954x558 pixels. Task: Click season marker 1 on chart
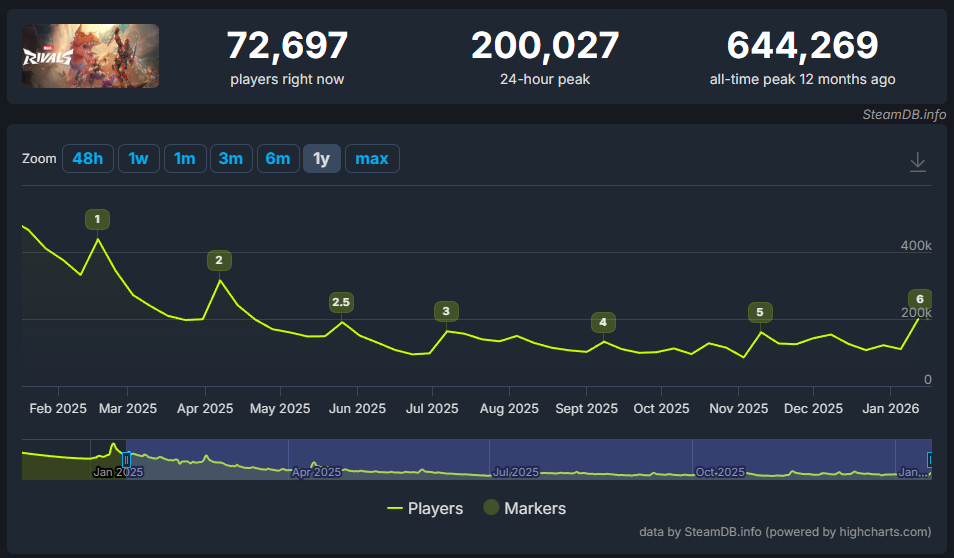[x=97, y=219]
